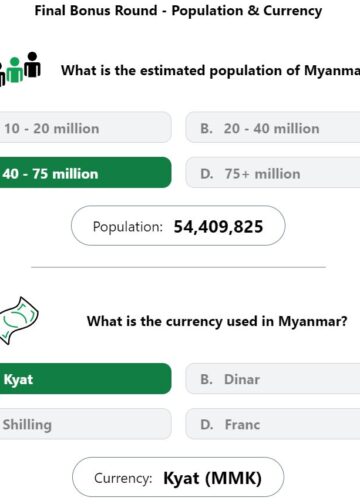Click the Population 54,409,825 result pill
This screenshot has height=504, width=360.
pyautogui.click(x=178, y=226)
